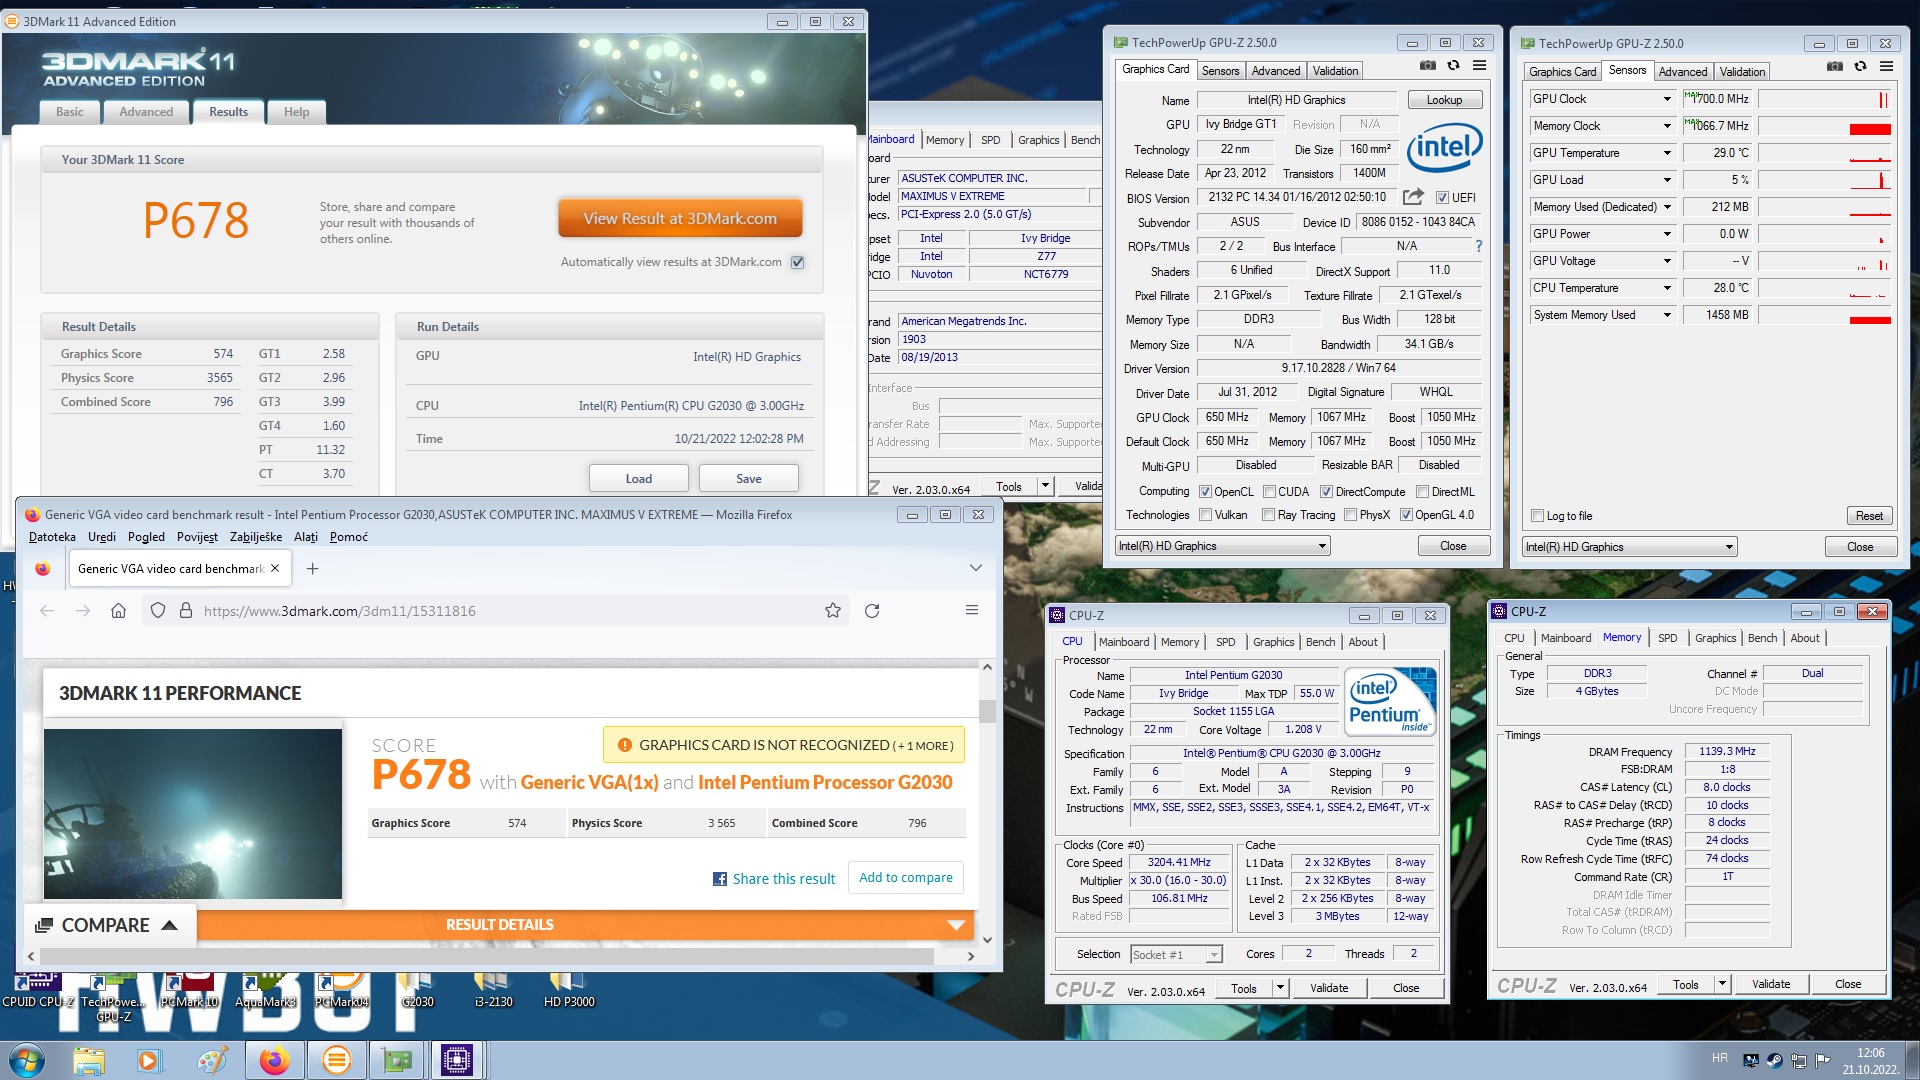Viewport: 1920px width, 1080px height.
Task: Click the Lookup button in GPU-Z
Action: pos(1444,100)
